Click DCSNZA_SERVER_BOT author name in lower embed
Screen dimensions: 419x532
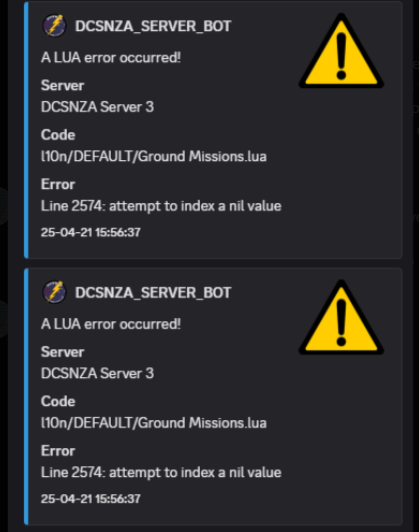coord(153,292)
